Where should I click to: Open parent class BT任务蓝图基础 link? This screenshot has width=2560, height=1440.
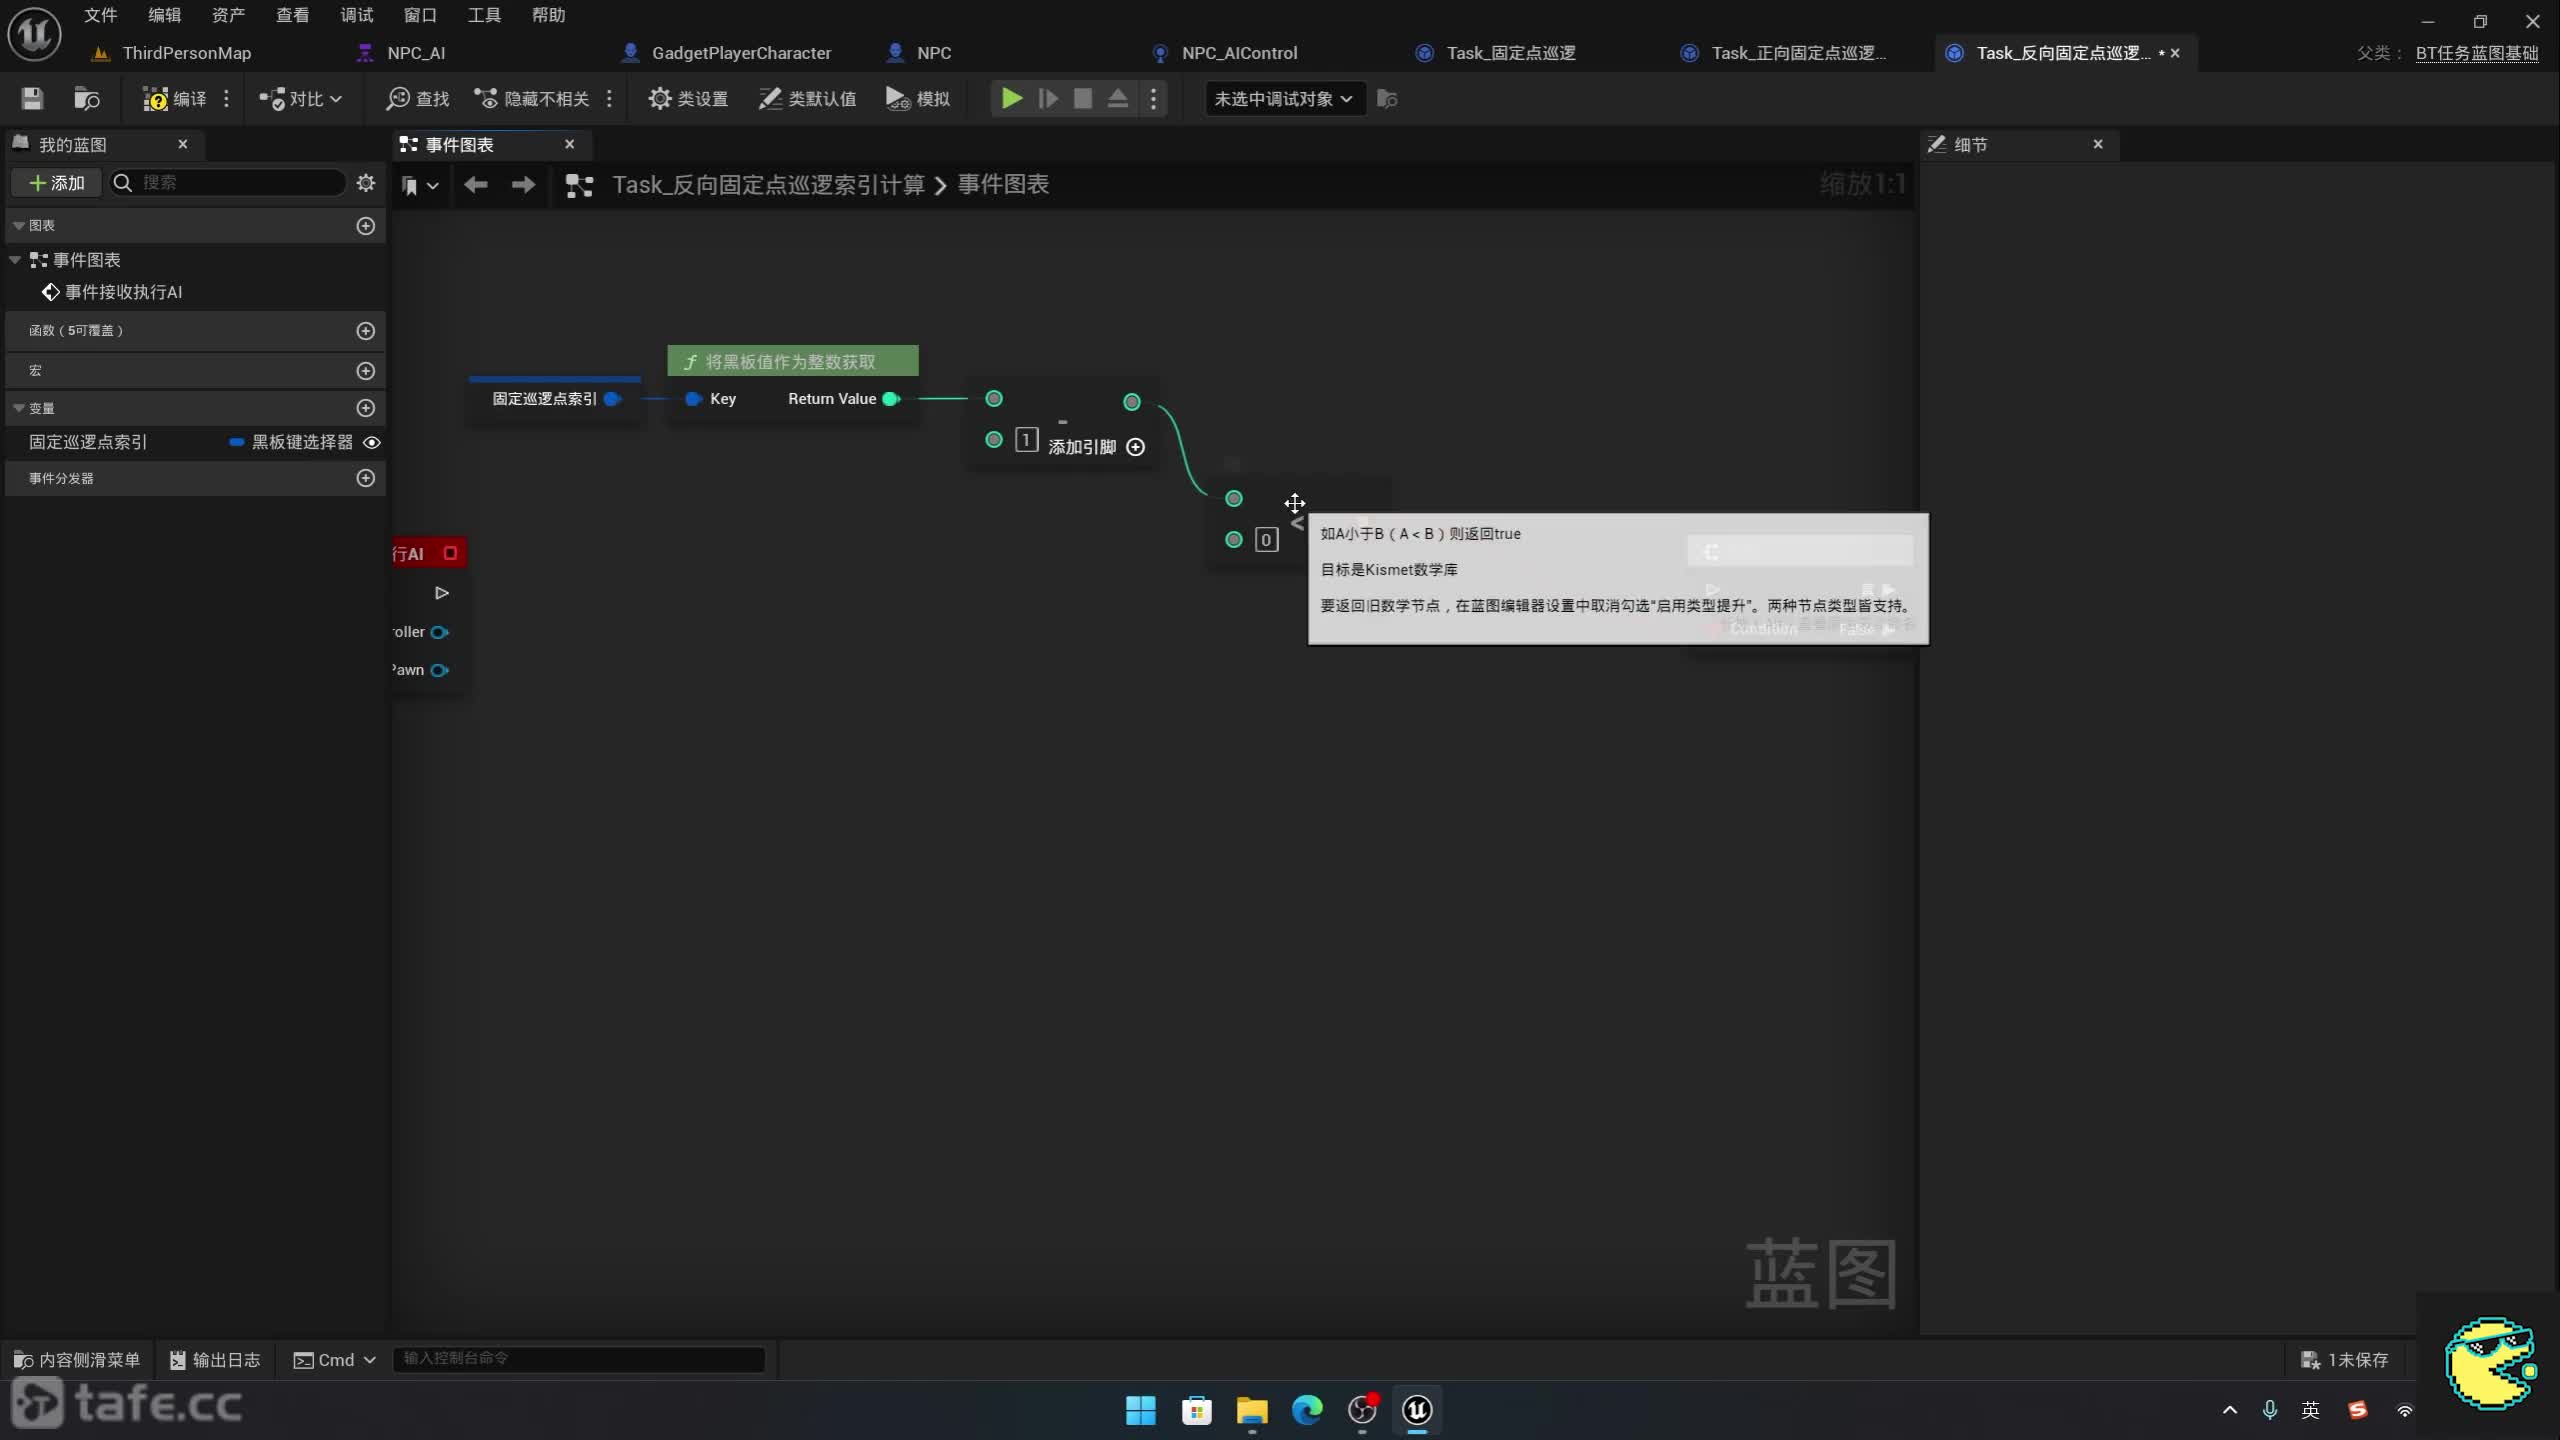pyautogui.click(x=2477, y=53)
